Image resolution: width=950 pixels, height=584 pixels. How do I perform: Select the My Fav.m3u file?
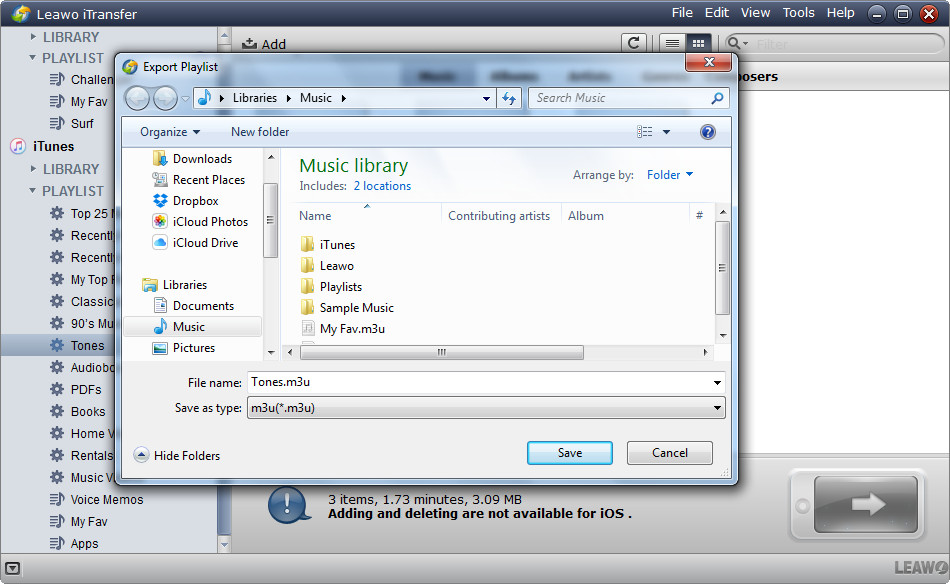coord(343,329)
